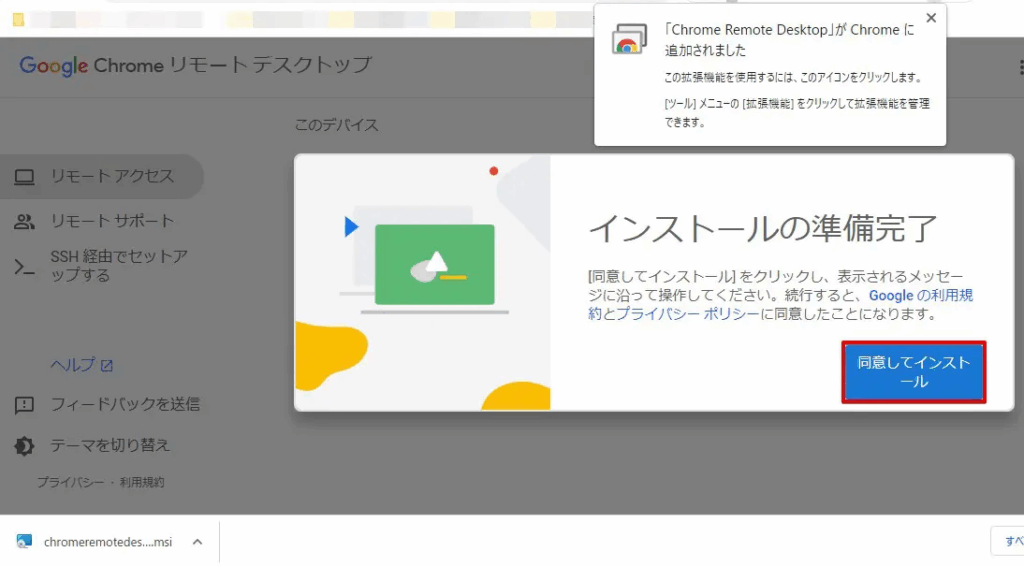
Task: Dismiss the extension-added notification popup
Action: point(931,18)
